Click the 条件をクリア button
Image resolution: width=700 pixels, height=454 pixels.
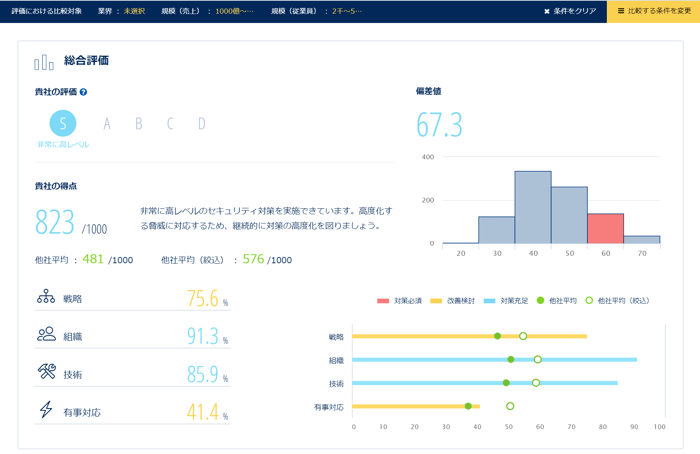click(569, 11)
